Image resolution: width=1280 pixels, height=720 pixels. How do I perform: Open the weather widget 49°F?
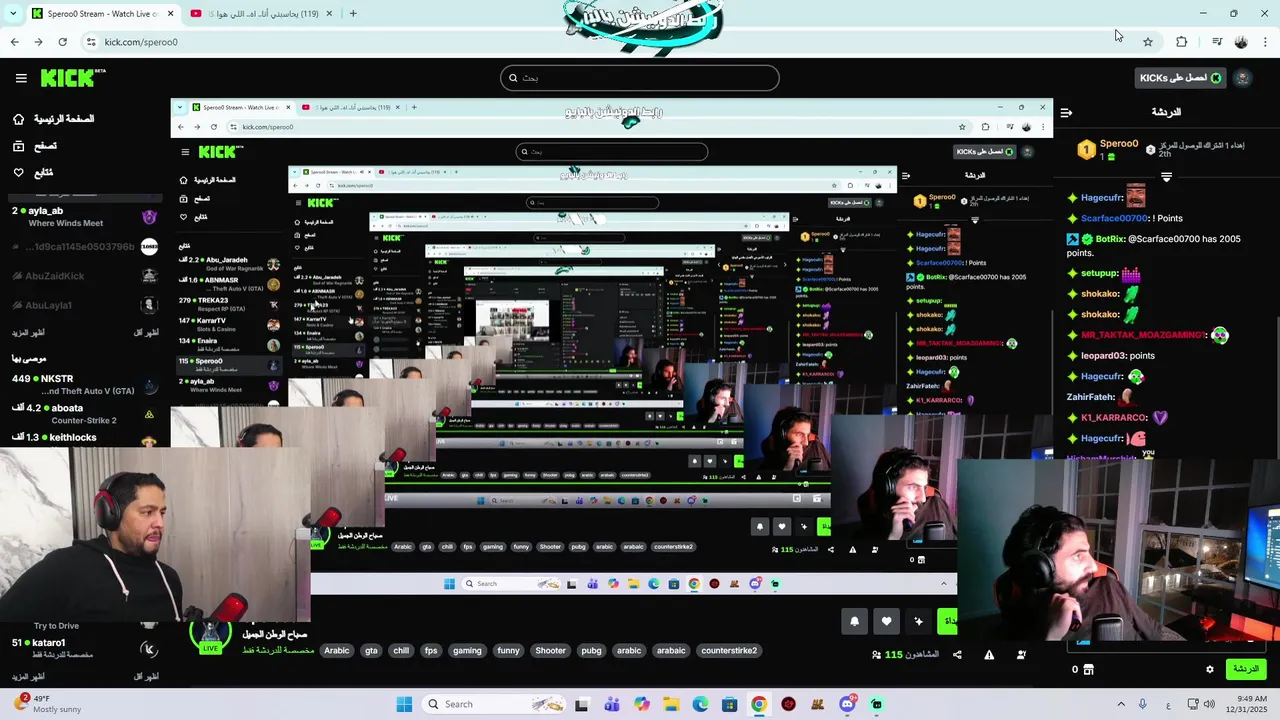[x=48, y=704]
